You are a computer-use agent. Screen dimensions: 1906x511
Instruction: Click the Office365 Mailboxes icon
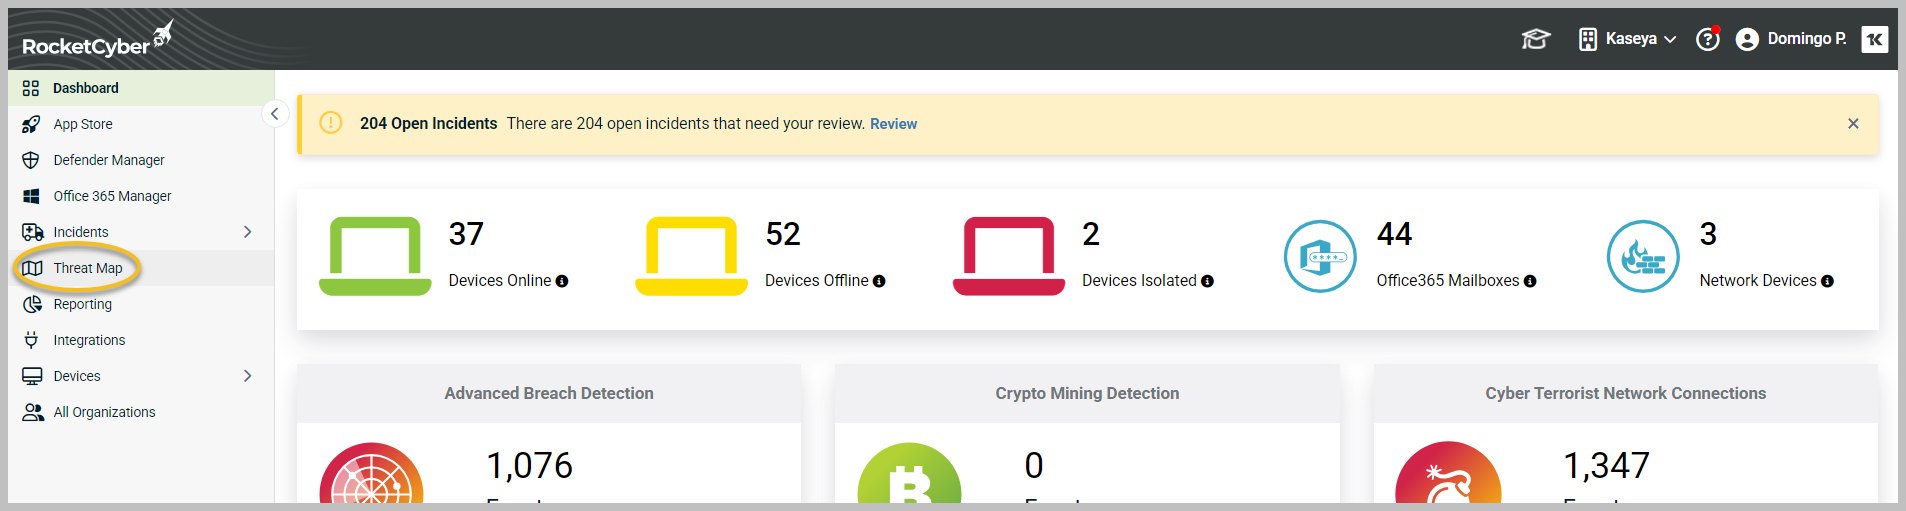pyautogui.click(x=1320, y=256)
